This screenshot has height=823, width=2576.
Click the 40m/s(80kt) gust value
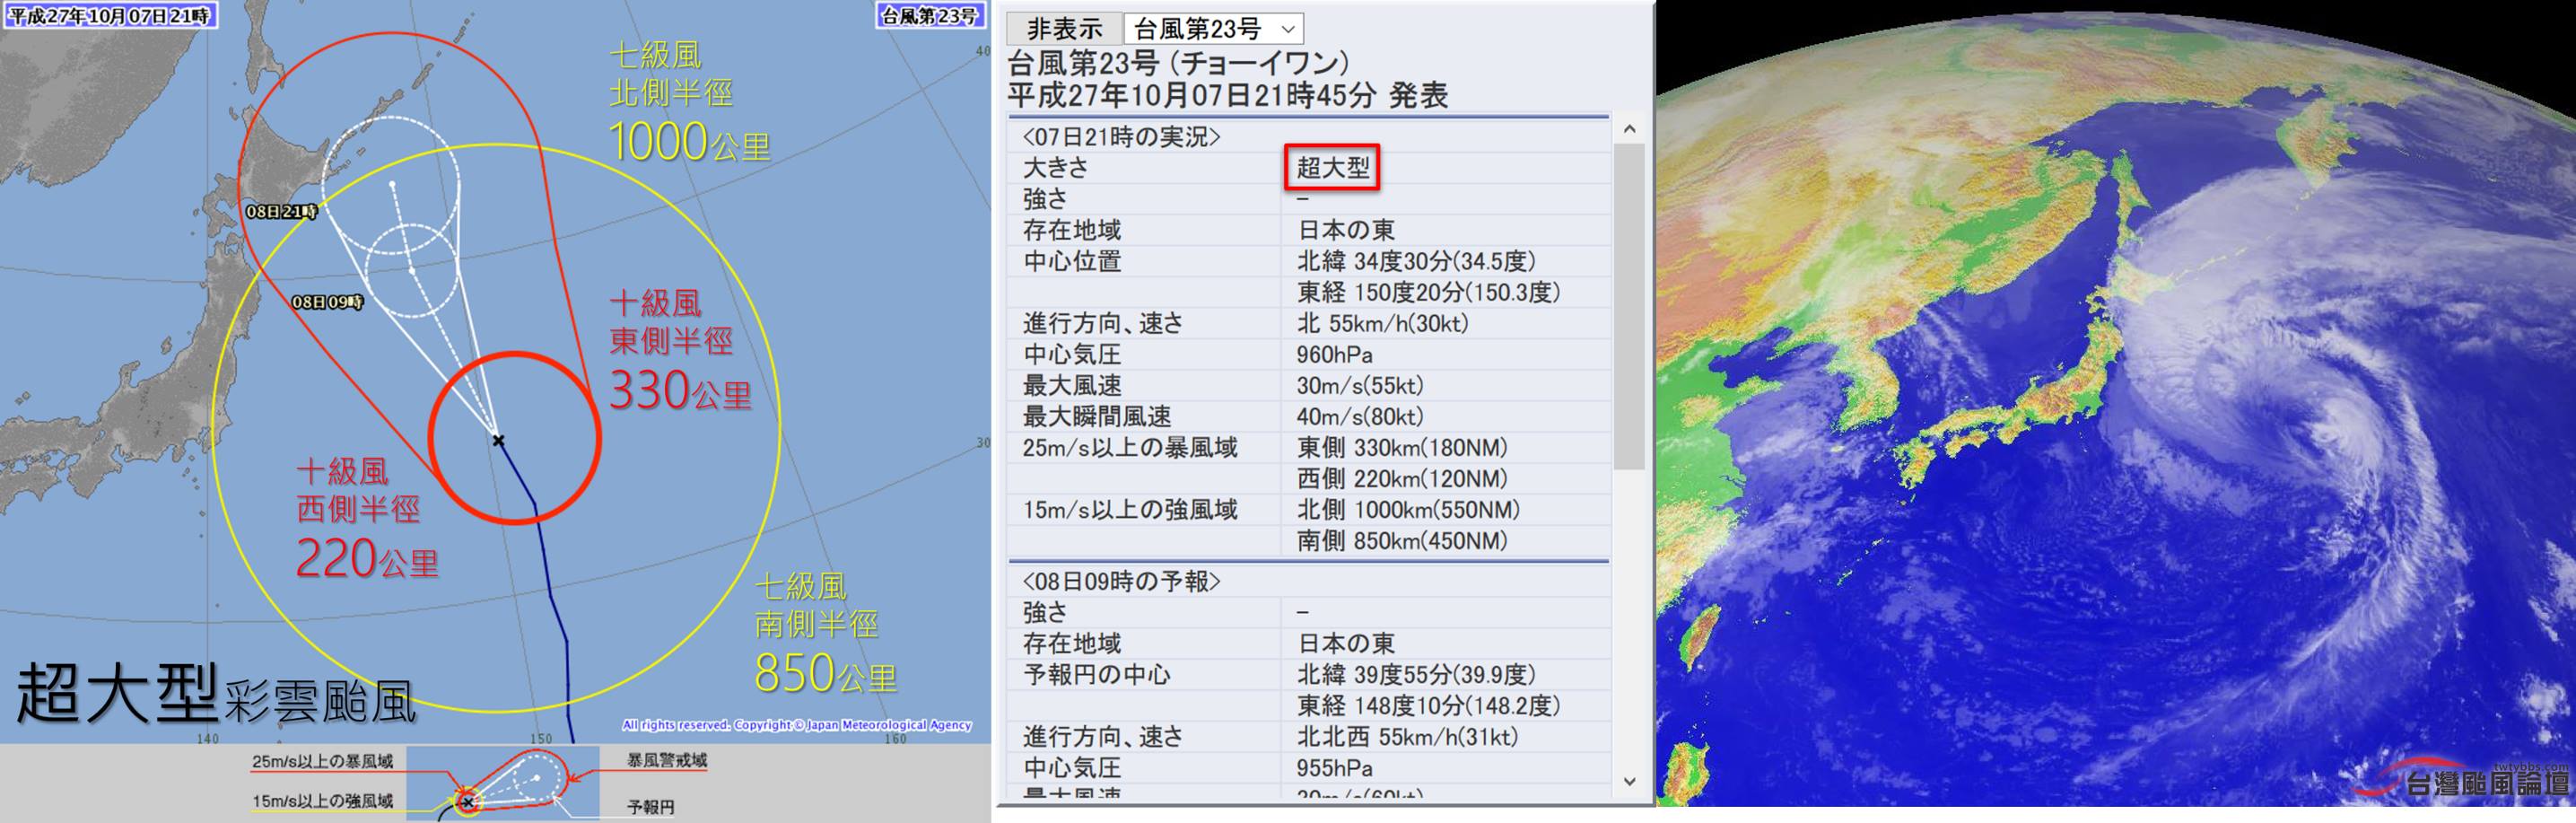point(1360,416)
